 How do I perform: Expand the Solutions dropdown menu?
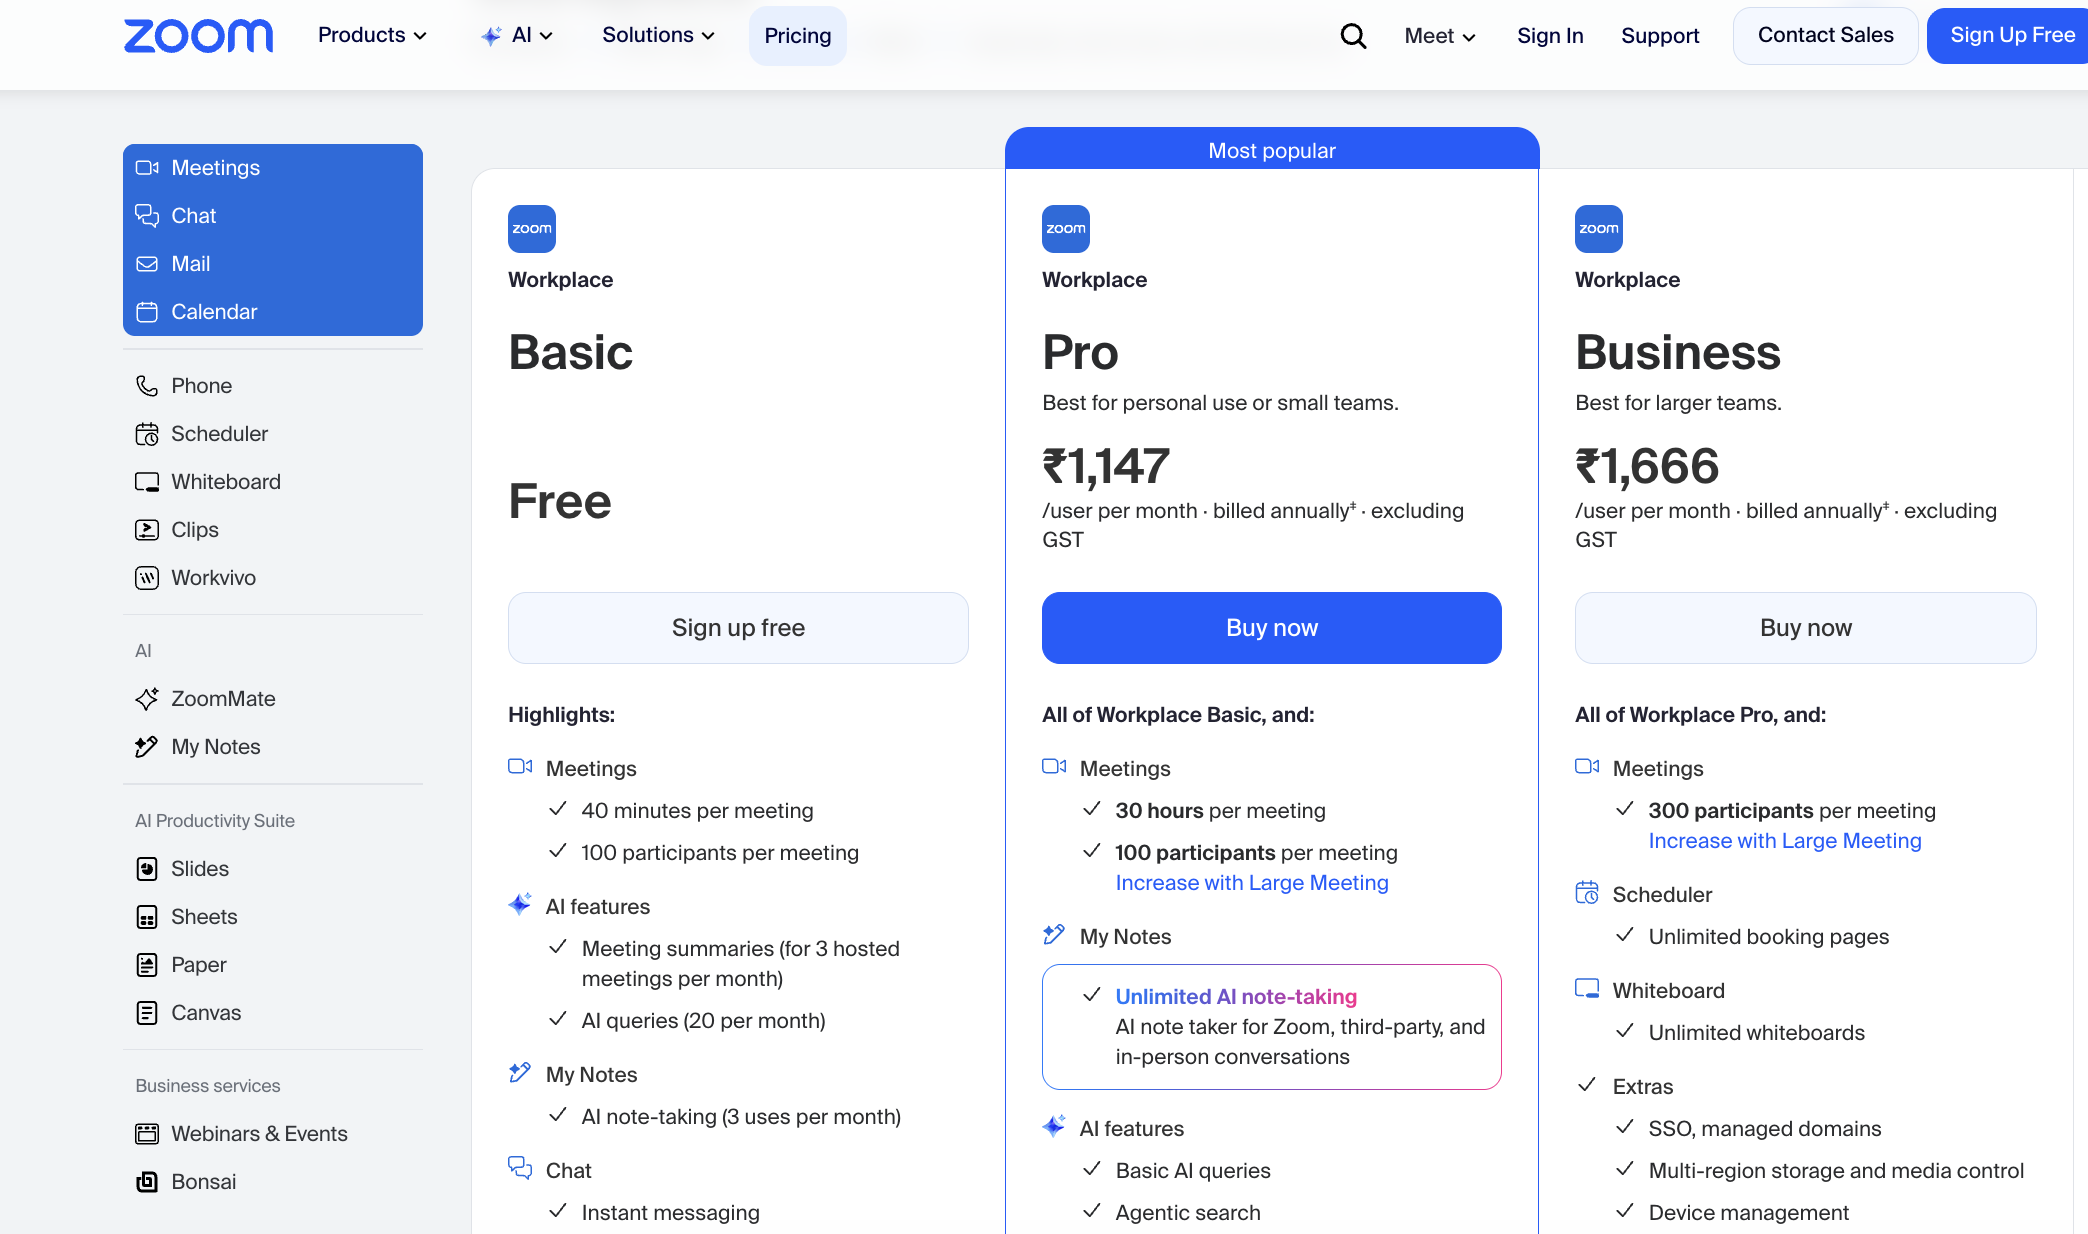point(658,35)
